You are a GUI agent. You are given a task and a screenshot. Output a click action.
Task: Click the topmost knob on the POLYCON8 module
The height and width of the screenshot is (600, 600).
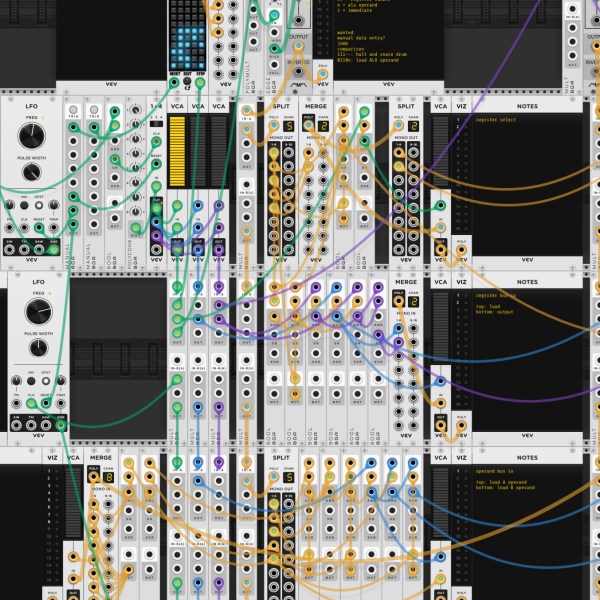pos(135,110)
